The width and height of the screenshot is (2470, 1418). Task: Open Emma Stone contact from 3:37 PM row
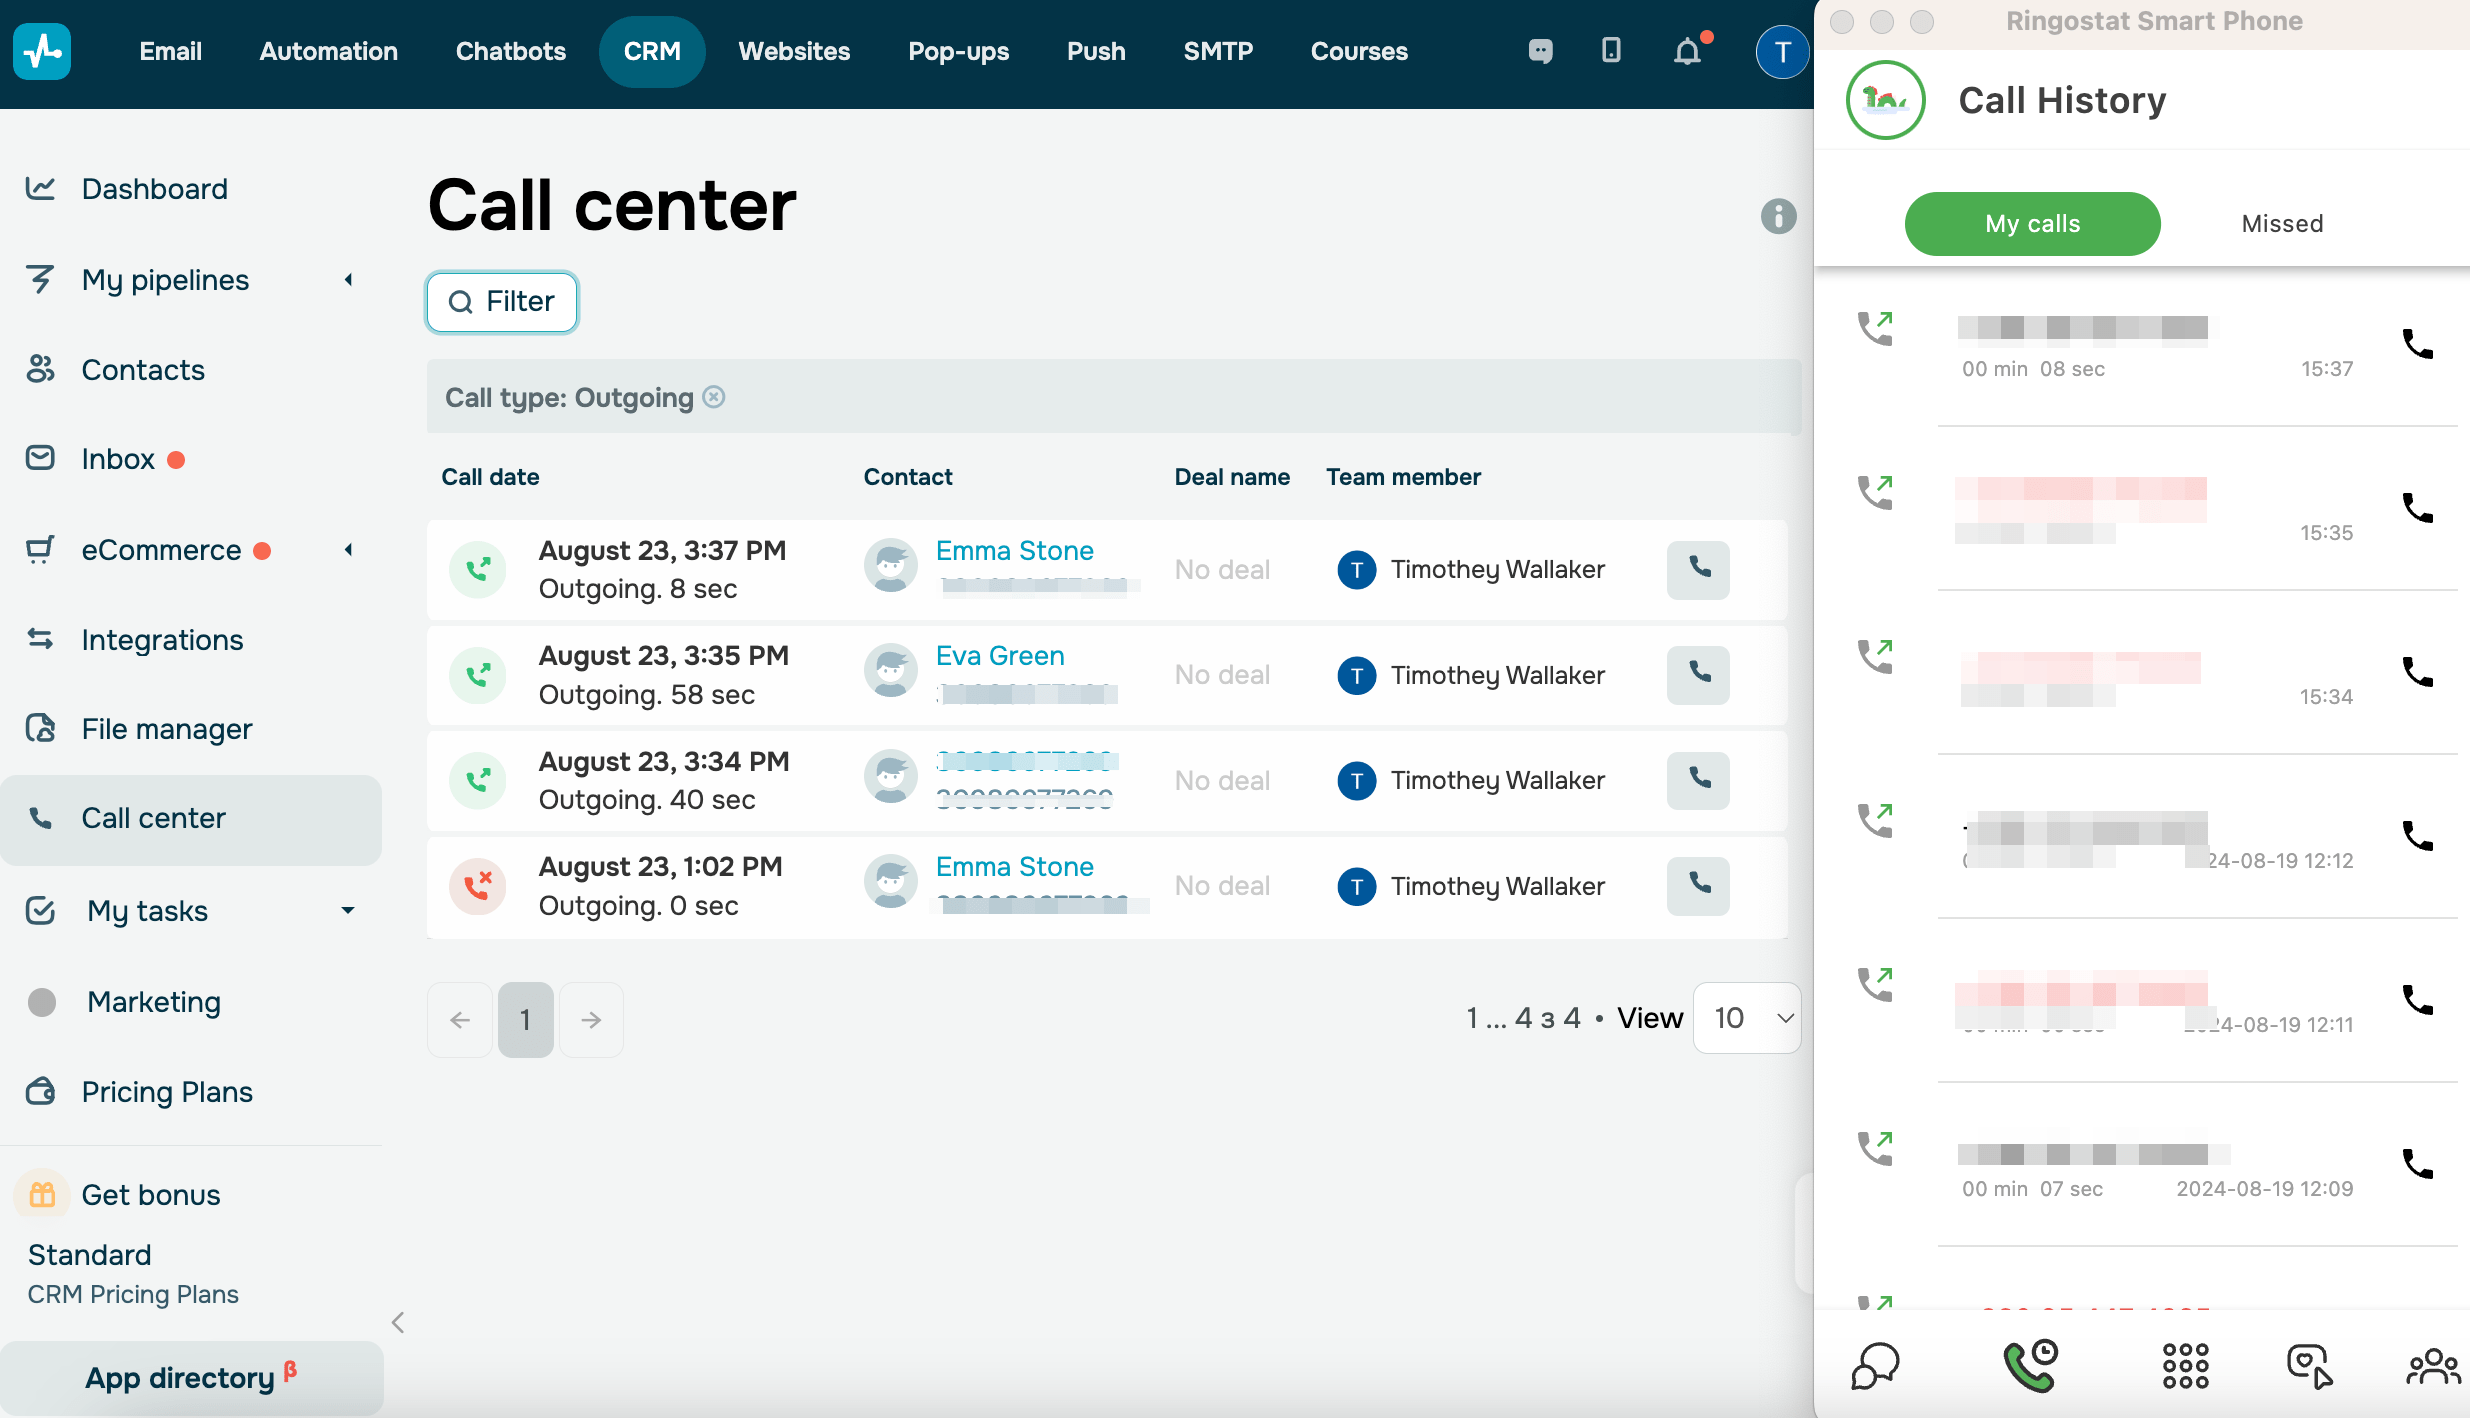(x=1014, y=550)
